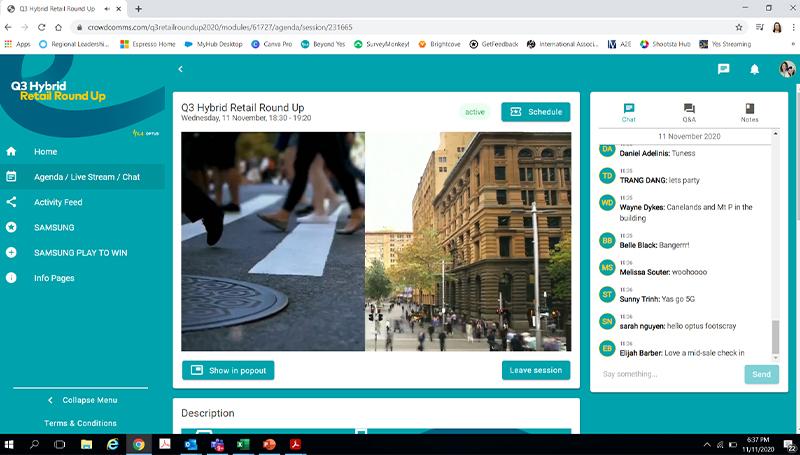Open Terms & Conditions link
Viewport: 800px width, 455px height.
coord(81,423)
